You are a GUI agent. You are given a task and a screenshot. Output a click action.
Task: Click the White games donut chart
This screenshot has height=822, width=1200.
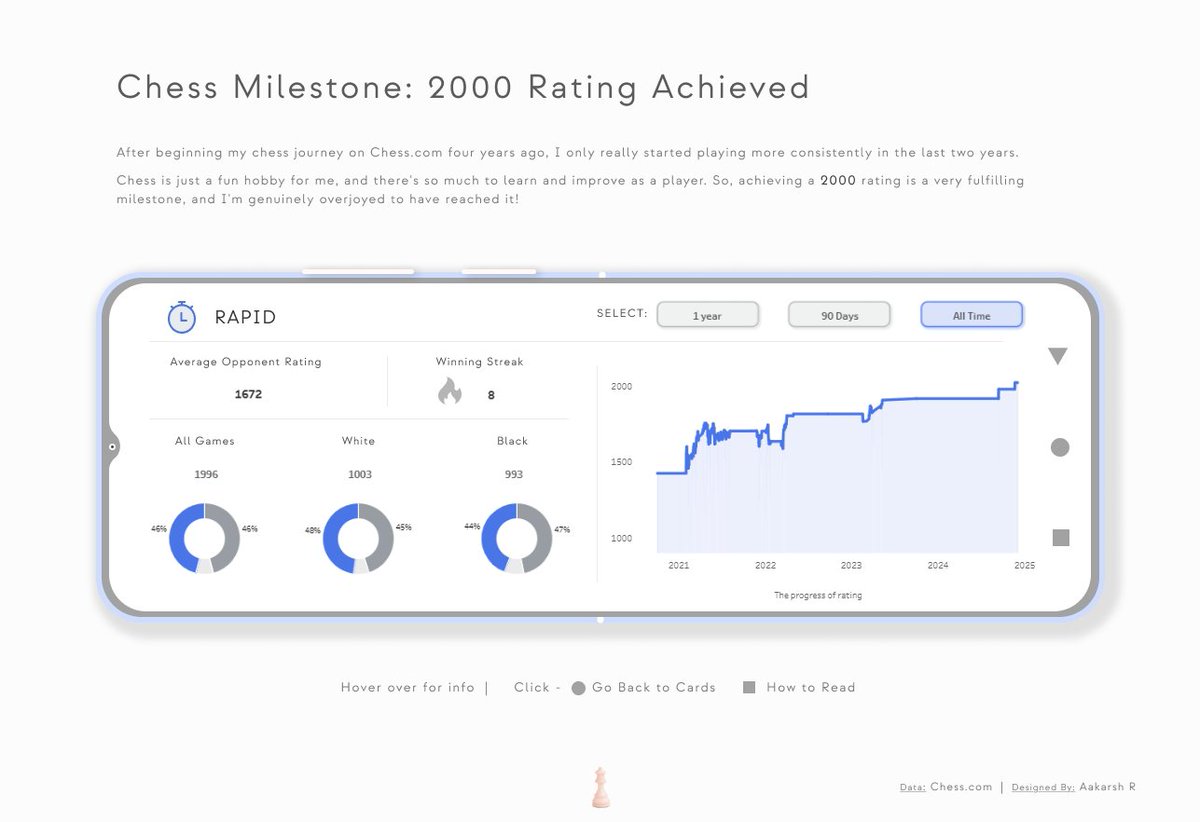pyautogui.click(x=358, y=535)
